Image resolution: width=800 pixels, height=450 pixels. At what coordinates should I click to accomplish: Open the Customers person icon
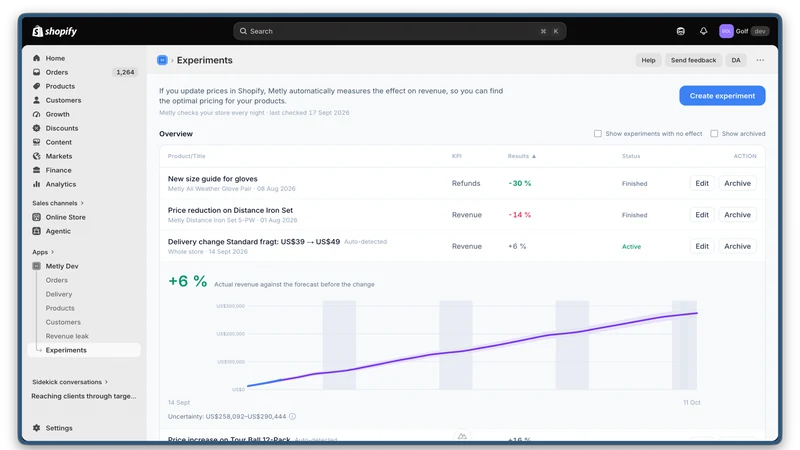coord(36,100)
